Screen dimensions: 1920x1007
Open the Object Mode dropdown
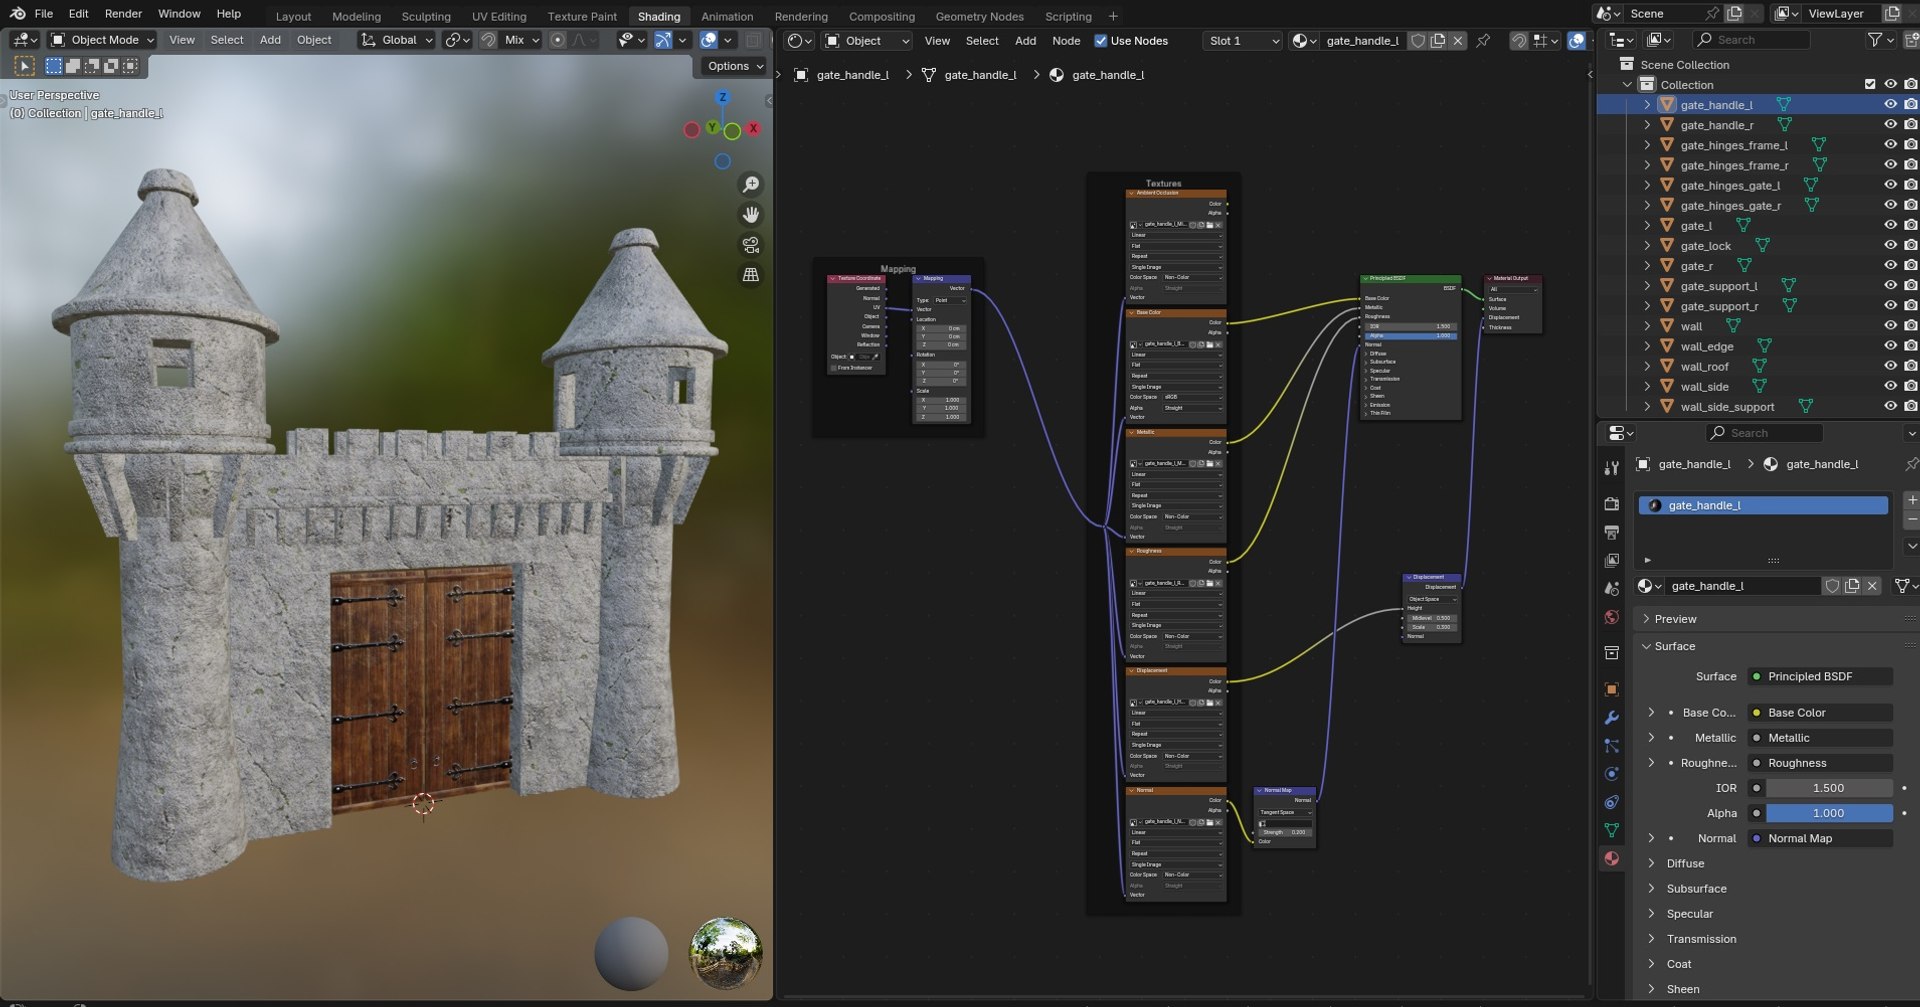[103, 40]
